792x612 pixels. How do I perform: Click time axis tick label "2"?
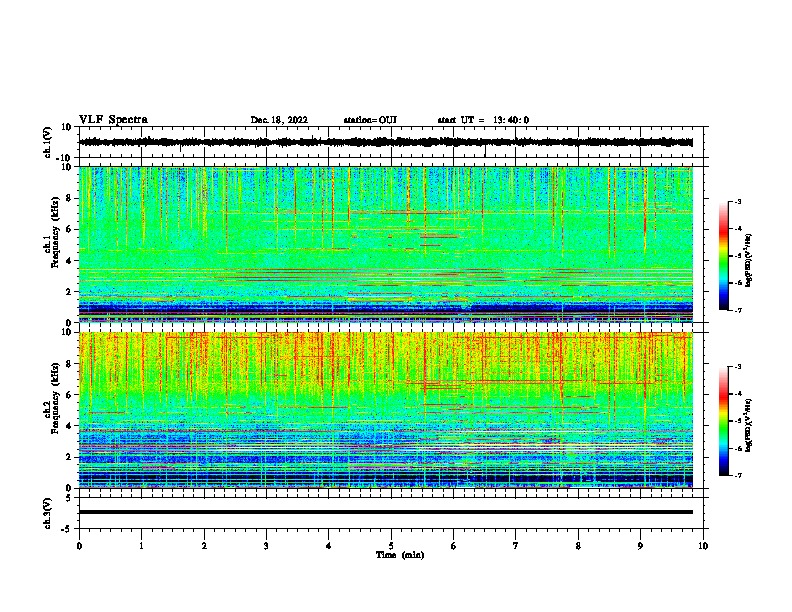click(204, 546)
